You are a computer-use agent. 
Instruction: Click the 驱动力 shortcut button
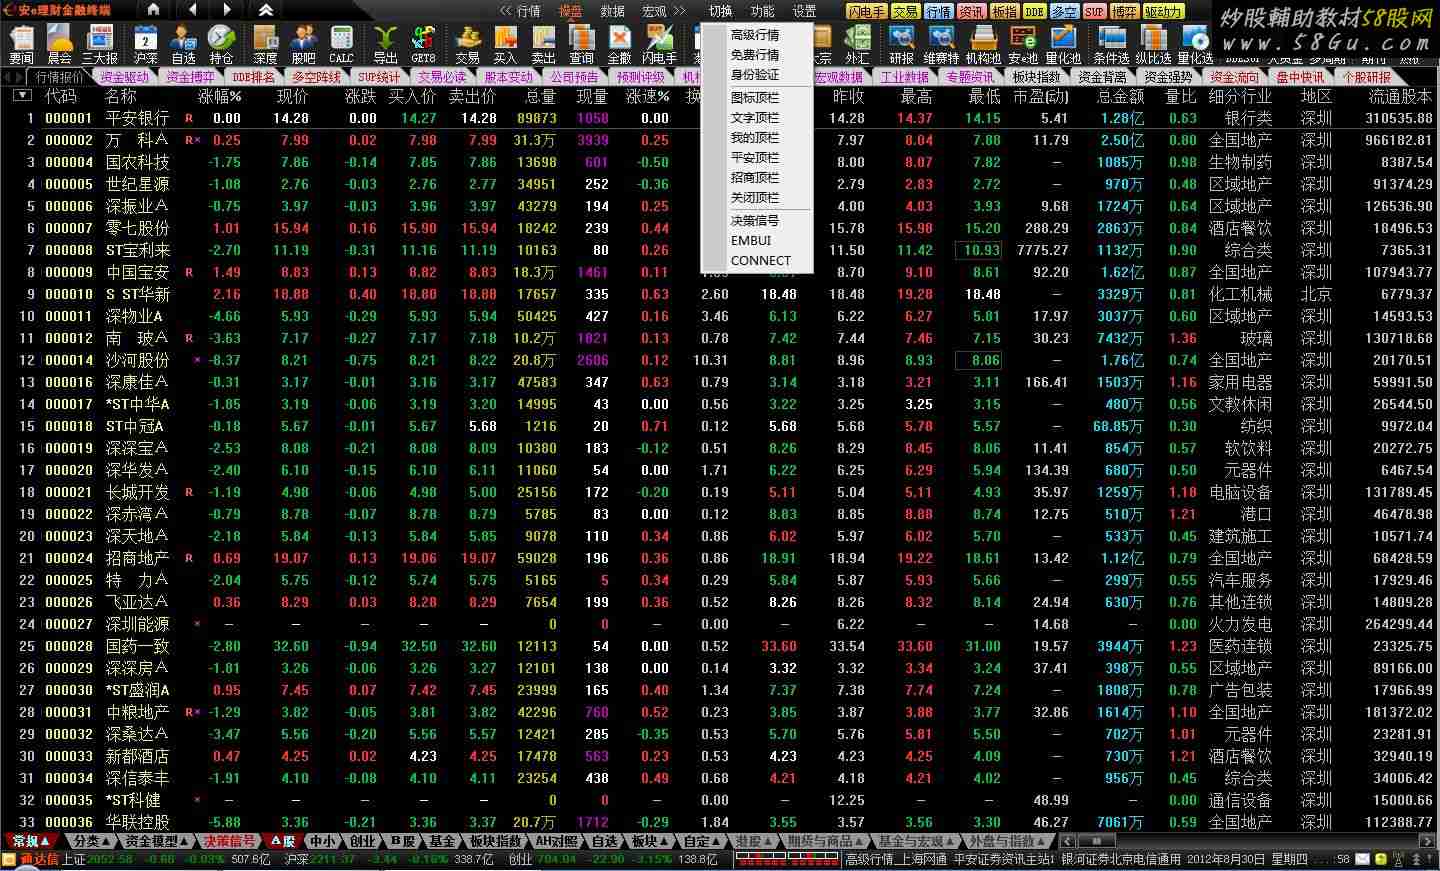[1163, 12]
